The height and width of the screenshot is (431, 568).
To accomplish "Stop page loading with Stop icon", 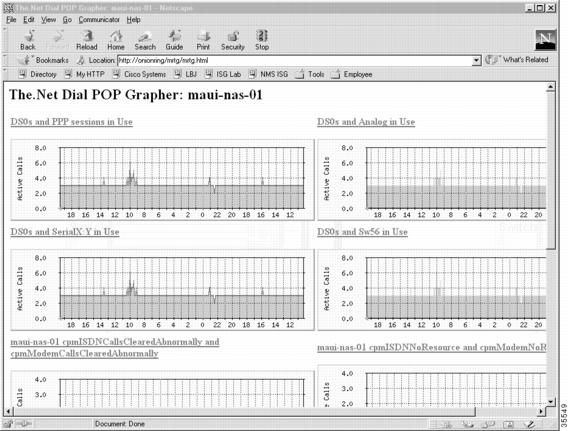I will (x=262, y=40).
